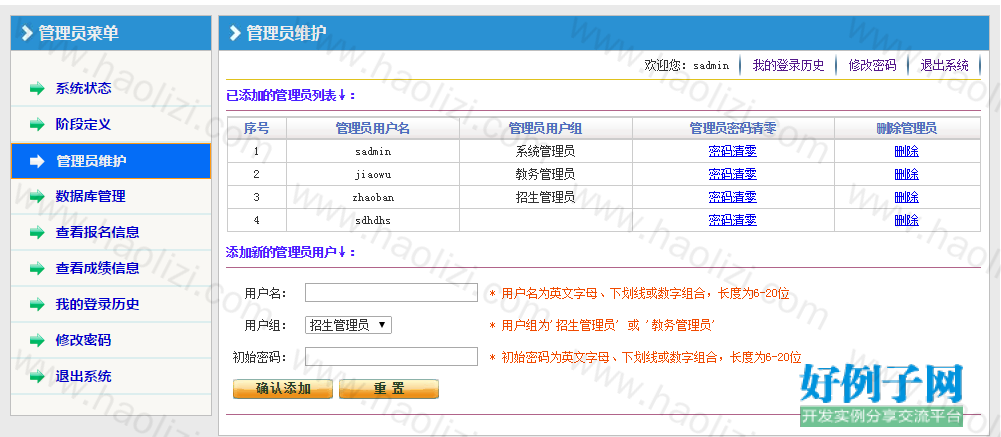Viewport: 1001px width, 437px height.
Task: Click the chevron icon in 管理员菜单 header
Action: coord(27,33)
